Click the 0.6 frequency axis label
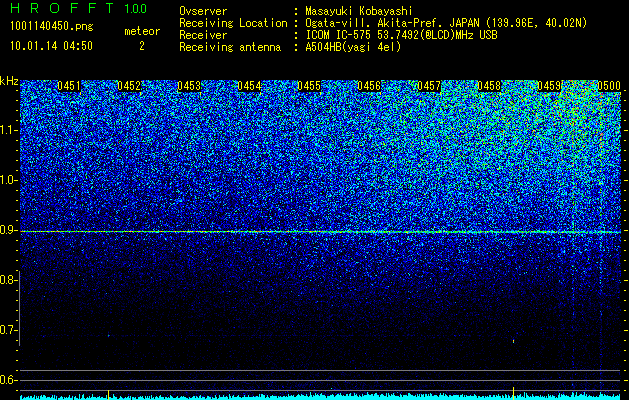Image resolution: width=629 pixels, height=400 pixels. coord(7,380)
